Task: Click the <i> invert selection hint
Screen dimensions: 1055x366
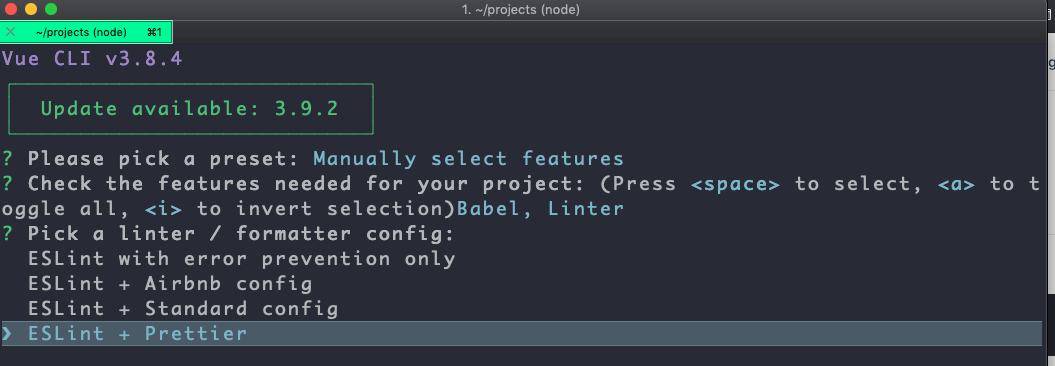Action: click(x=163, y=209)
